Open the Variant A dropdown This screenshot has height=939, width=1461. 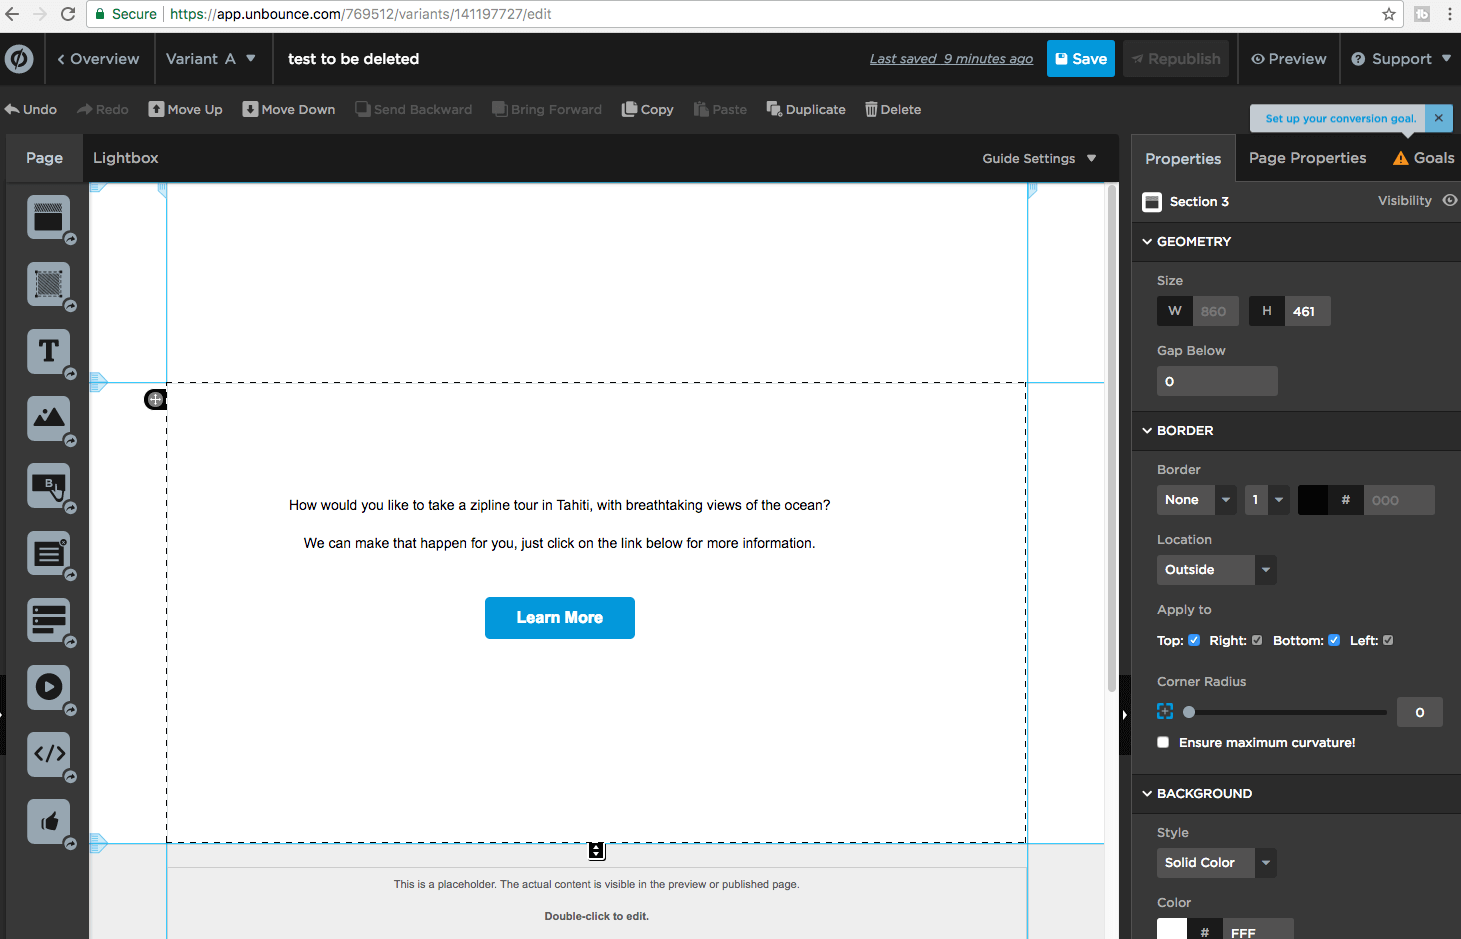coord(211,59)
